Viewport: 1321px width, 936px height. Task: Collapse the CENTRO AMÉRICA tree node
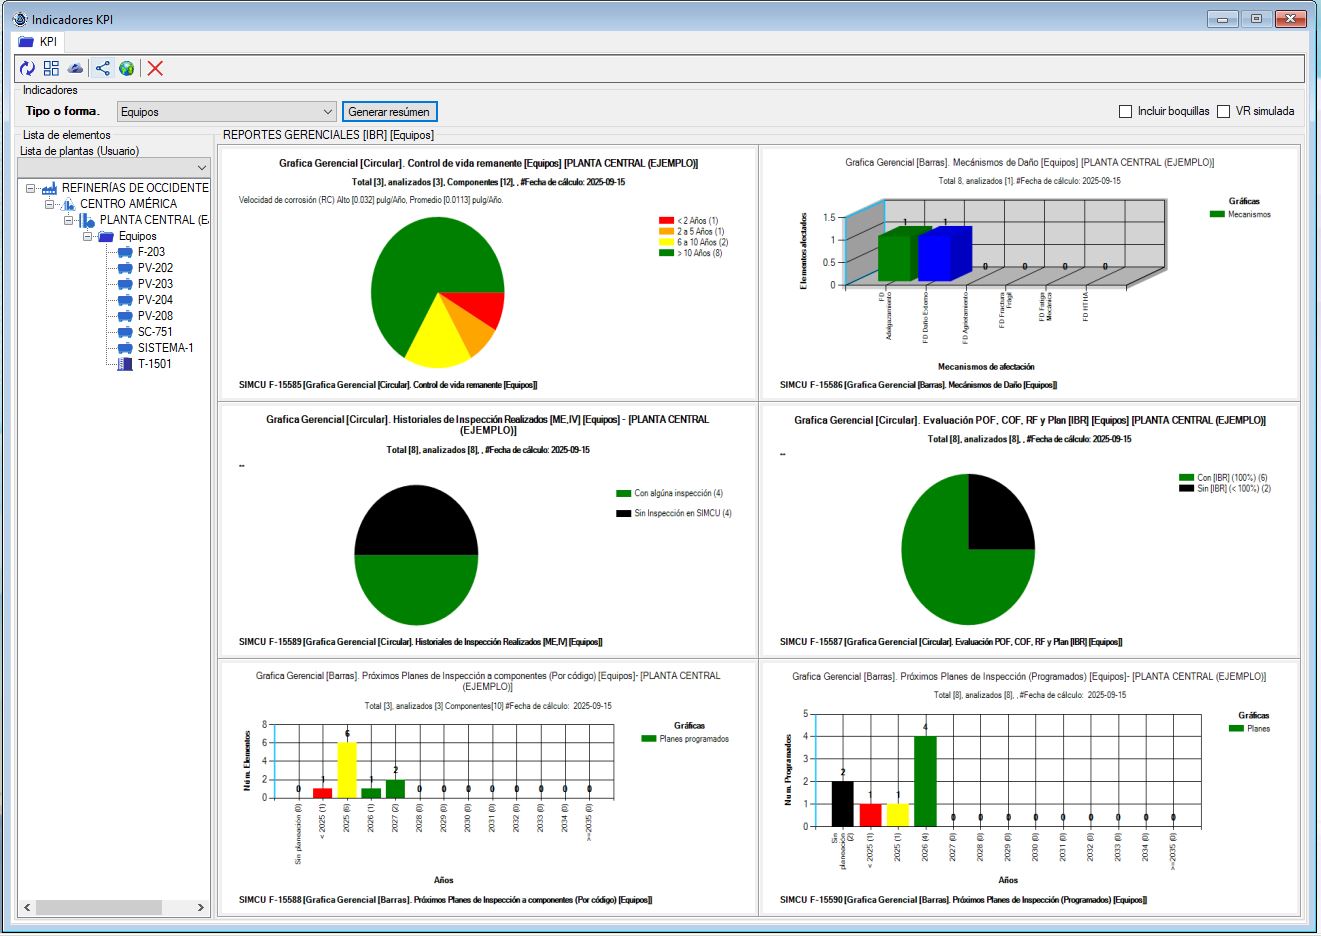50,204
